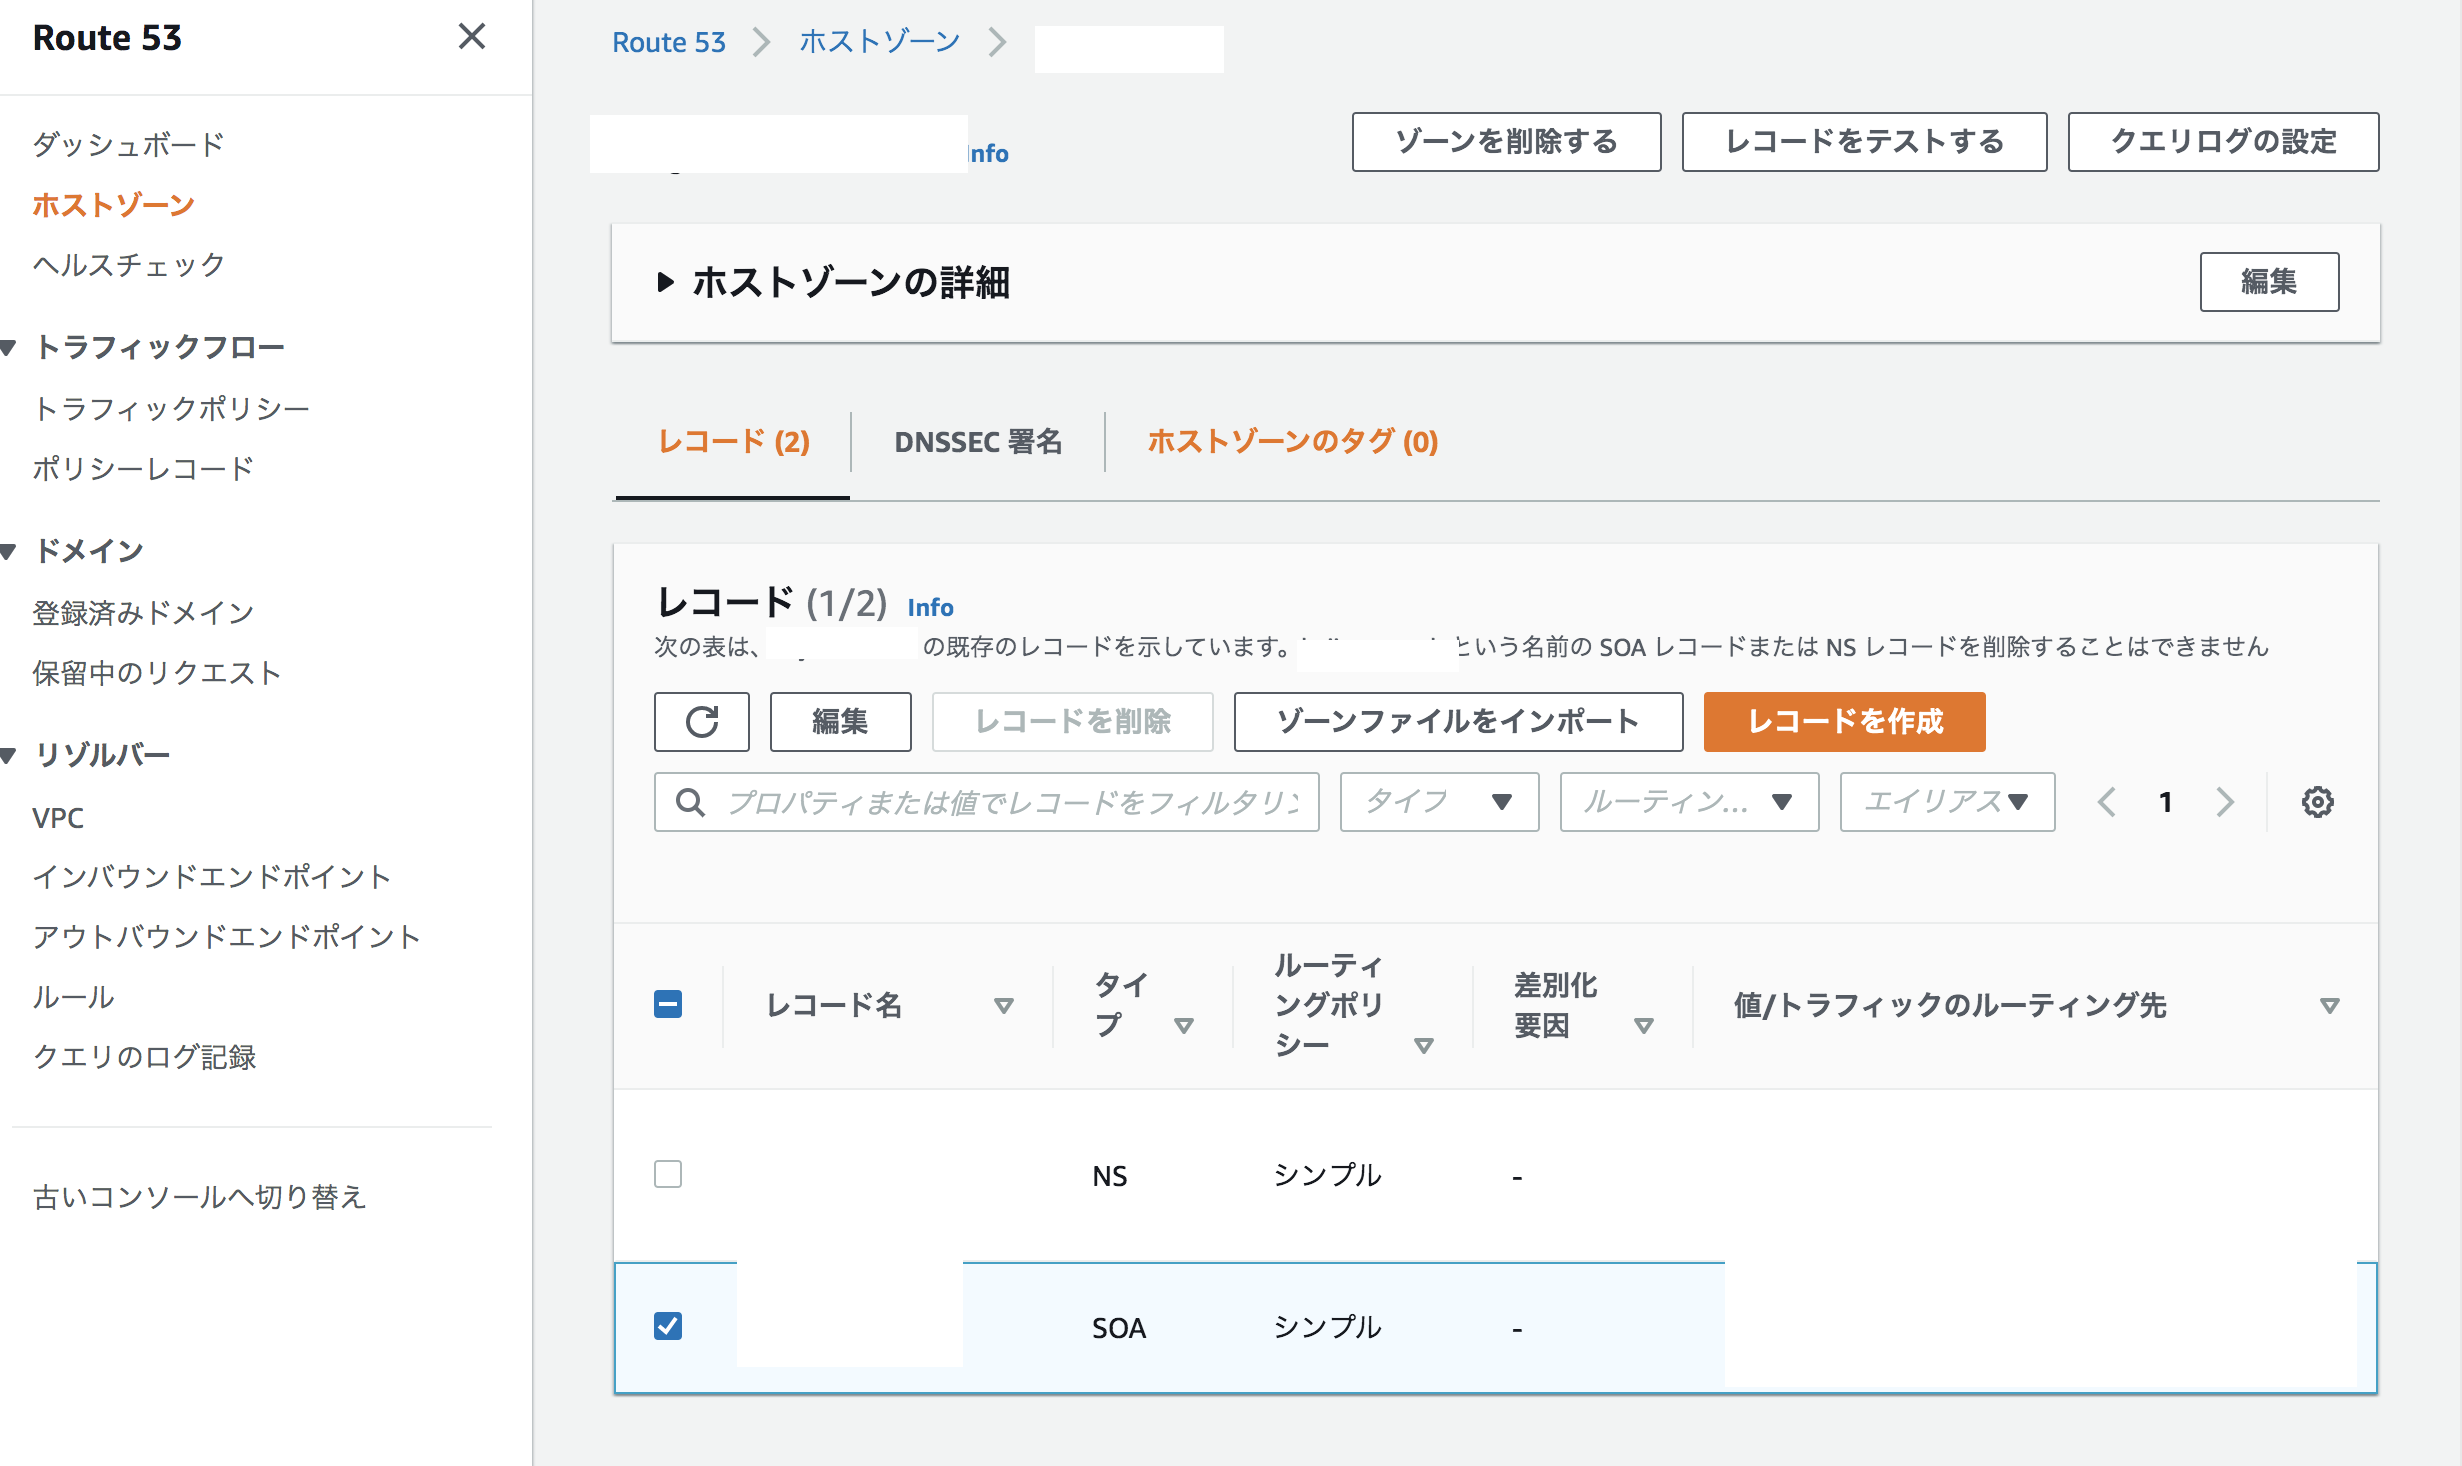
Task: Open the ホストゾーンのタグ tab
Action: click(x=1292, y=442)
